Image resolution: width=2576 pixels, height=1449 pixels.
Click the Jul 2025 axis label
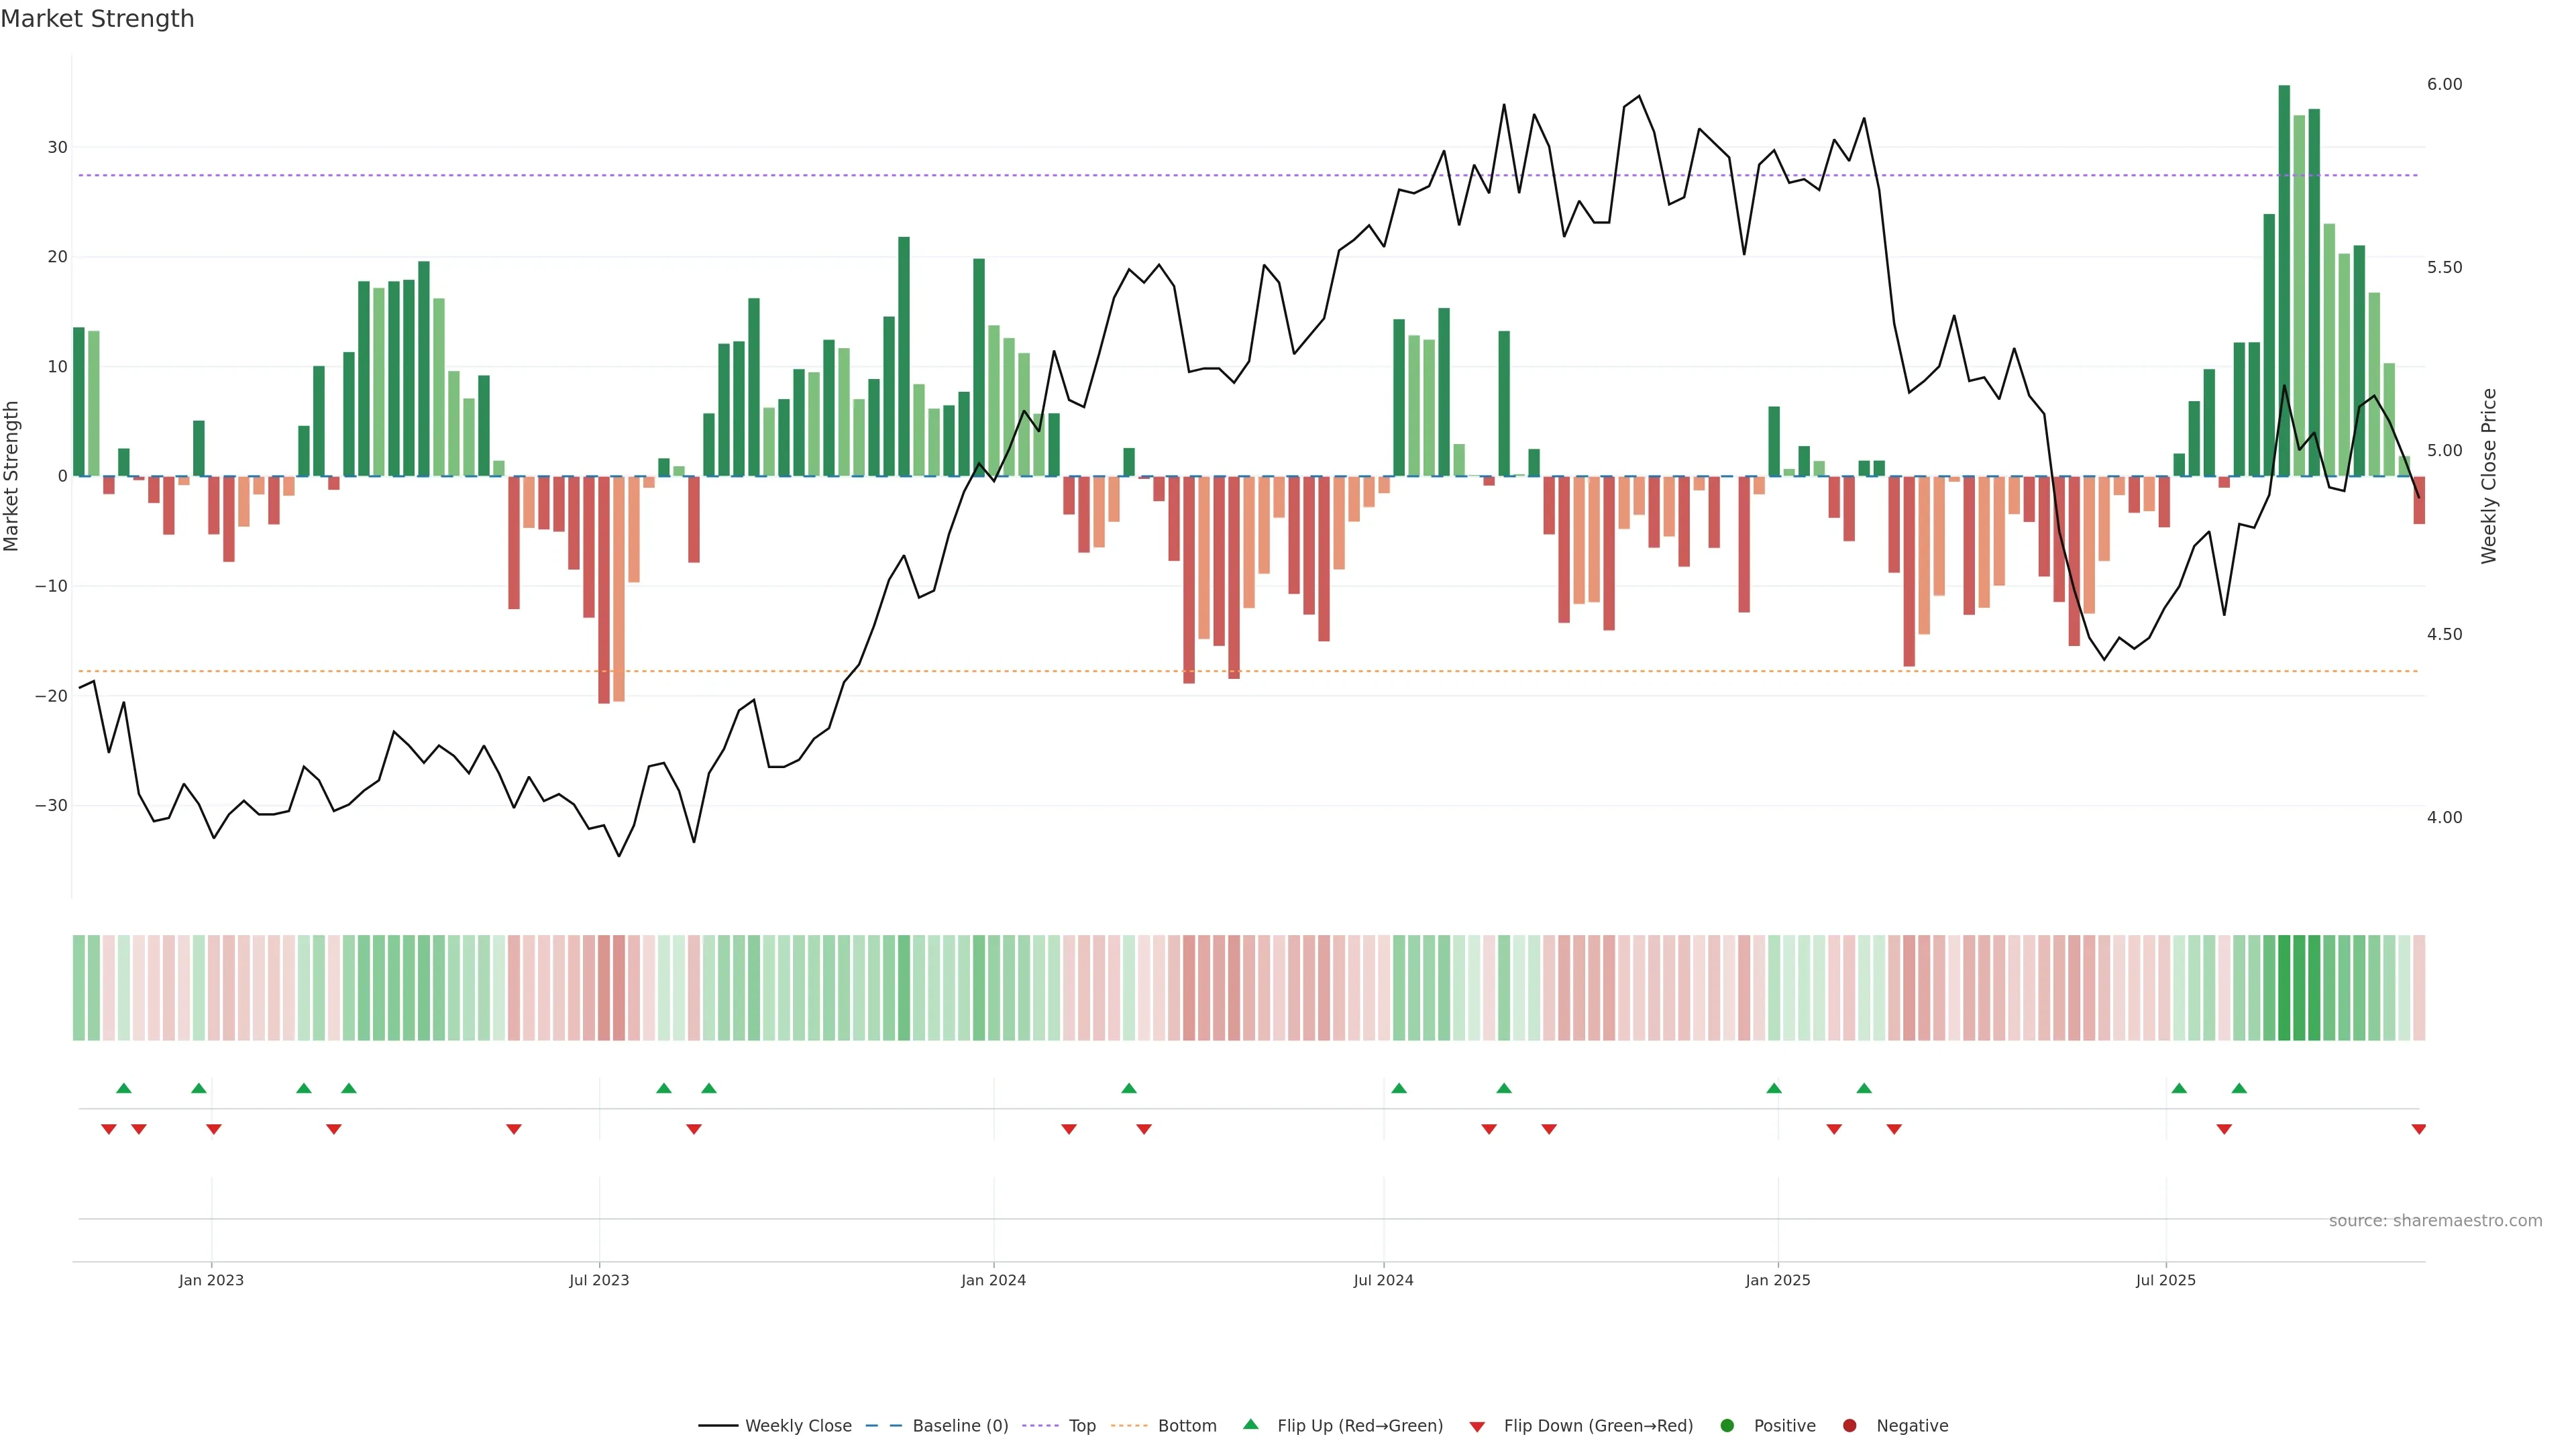pyautogui.click(x=2165, y=1280)
